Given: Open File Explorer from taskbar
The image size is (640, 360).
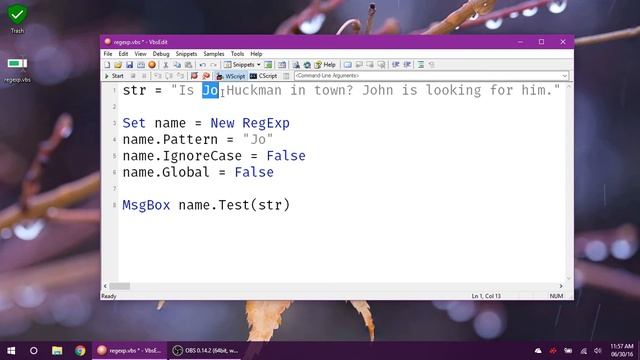Looking at the screenshot, I should 57,351.
